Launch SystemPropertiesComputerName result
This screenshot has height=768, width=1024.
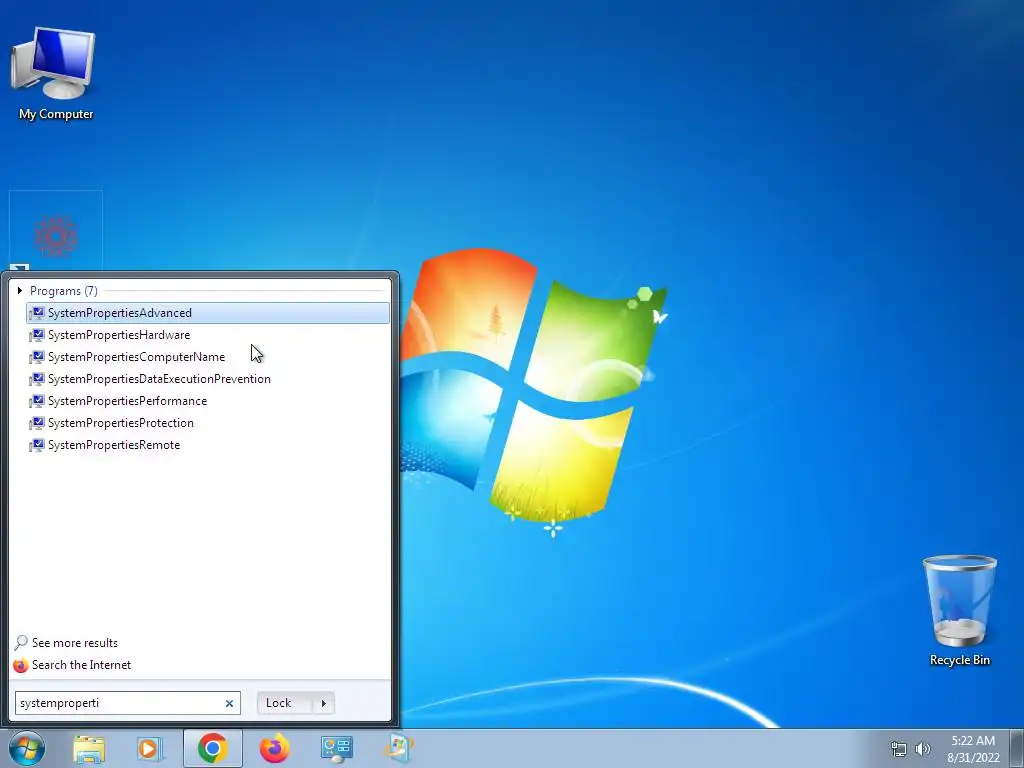(x=208, y=357)
